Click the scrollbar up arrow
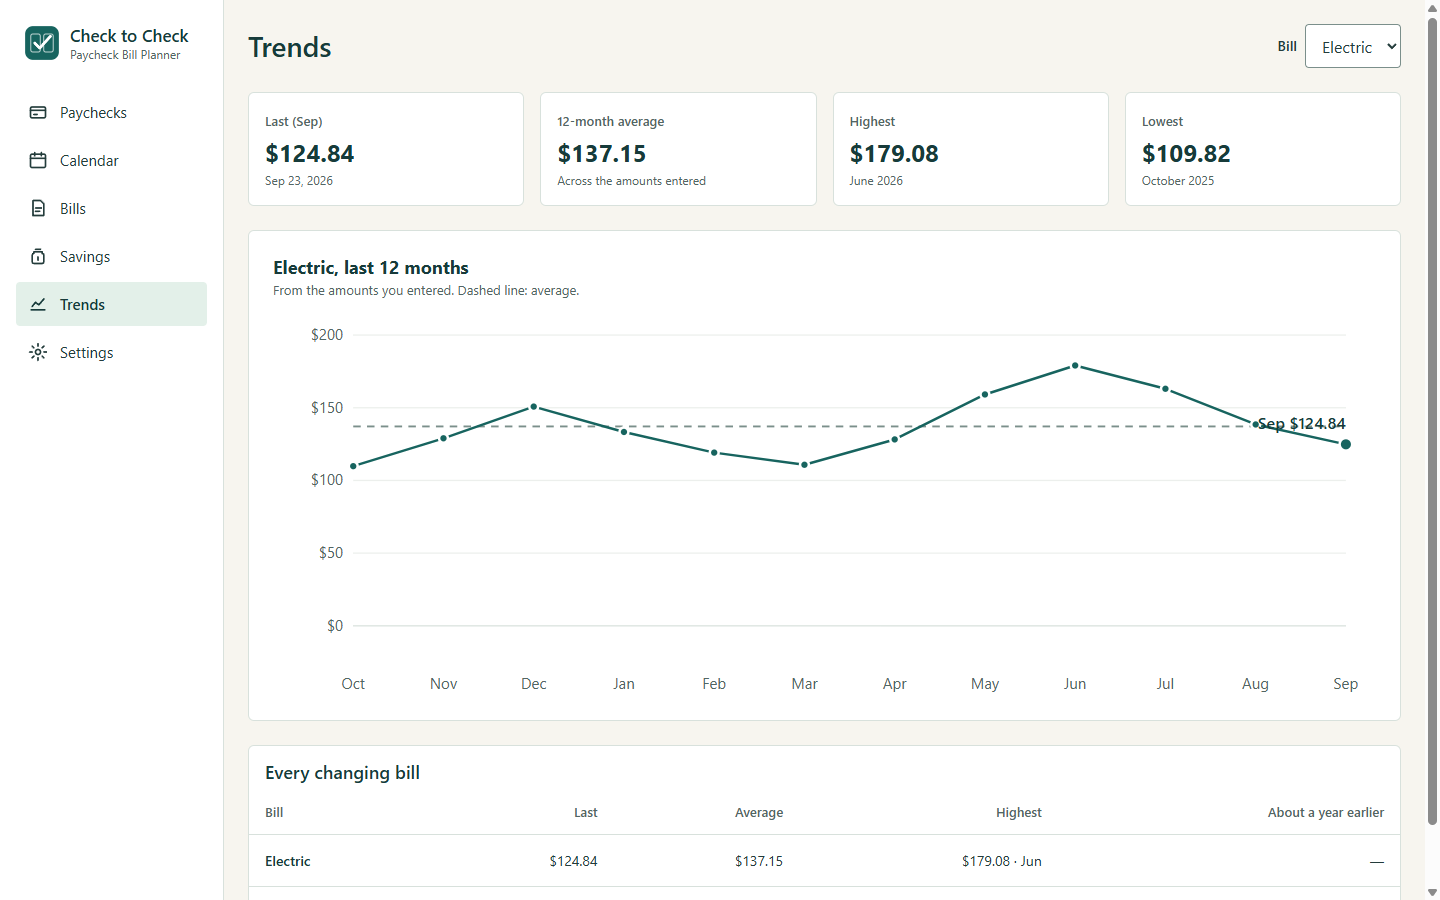Image resolution: width=1440 pixels, height=900 pixels. (x=1432, y=7)
